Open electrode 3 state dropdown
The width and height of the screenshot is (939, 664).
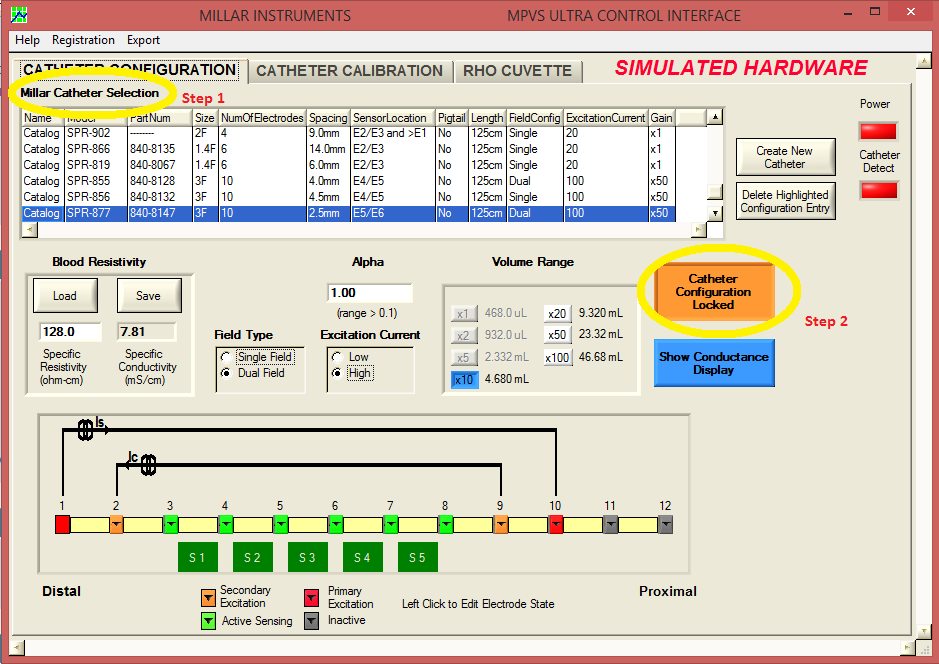[171, 525]
